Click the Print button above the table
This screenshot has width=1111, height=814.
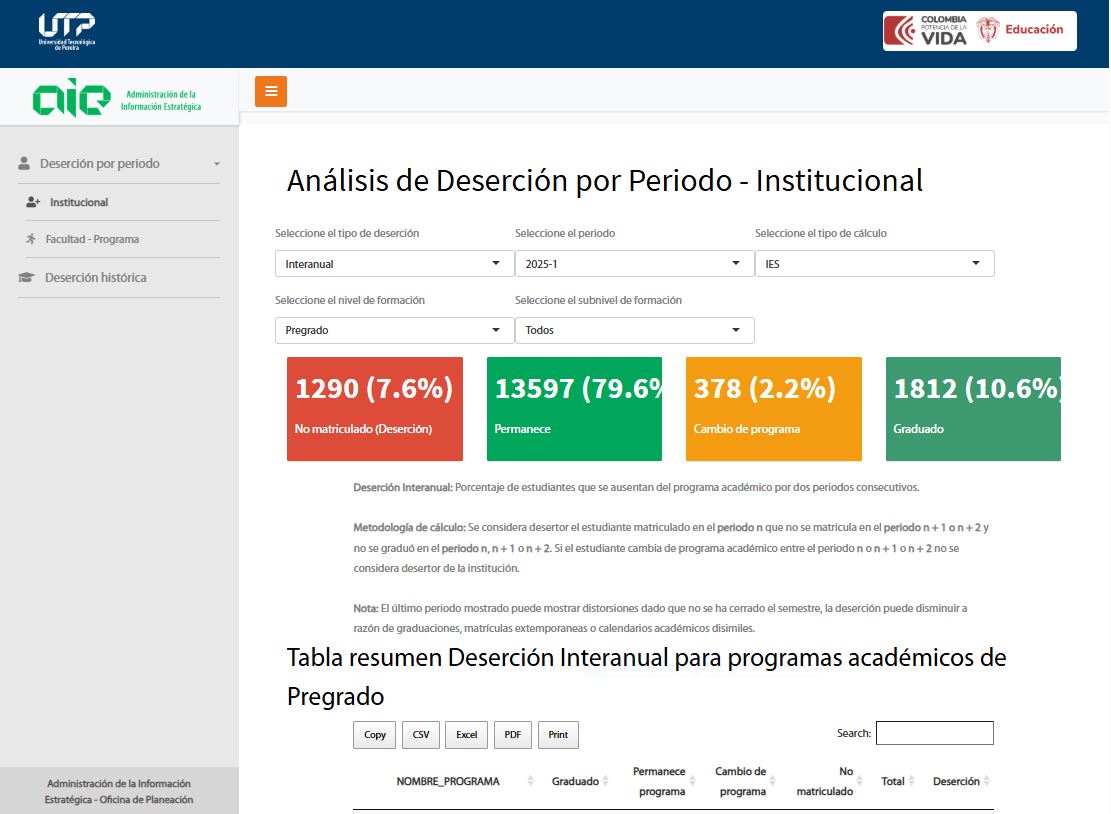[558, 734]
